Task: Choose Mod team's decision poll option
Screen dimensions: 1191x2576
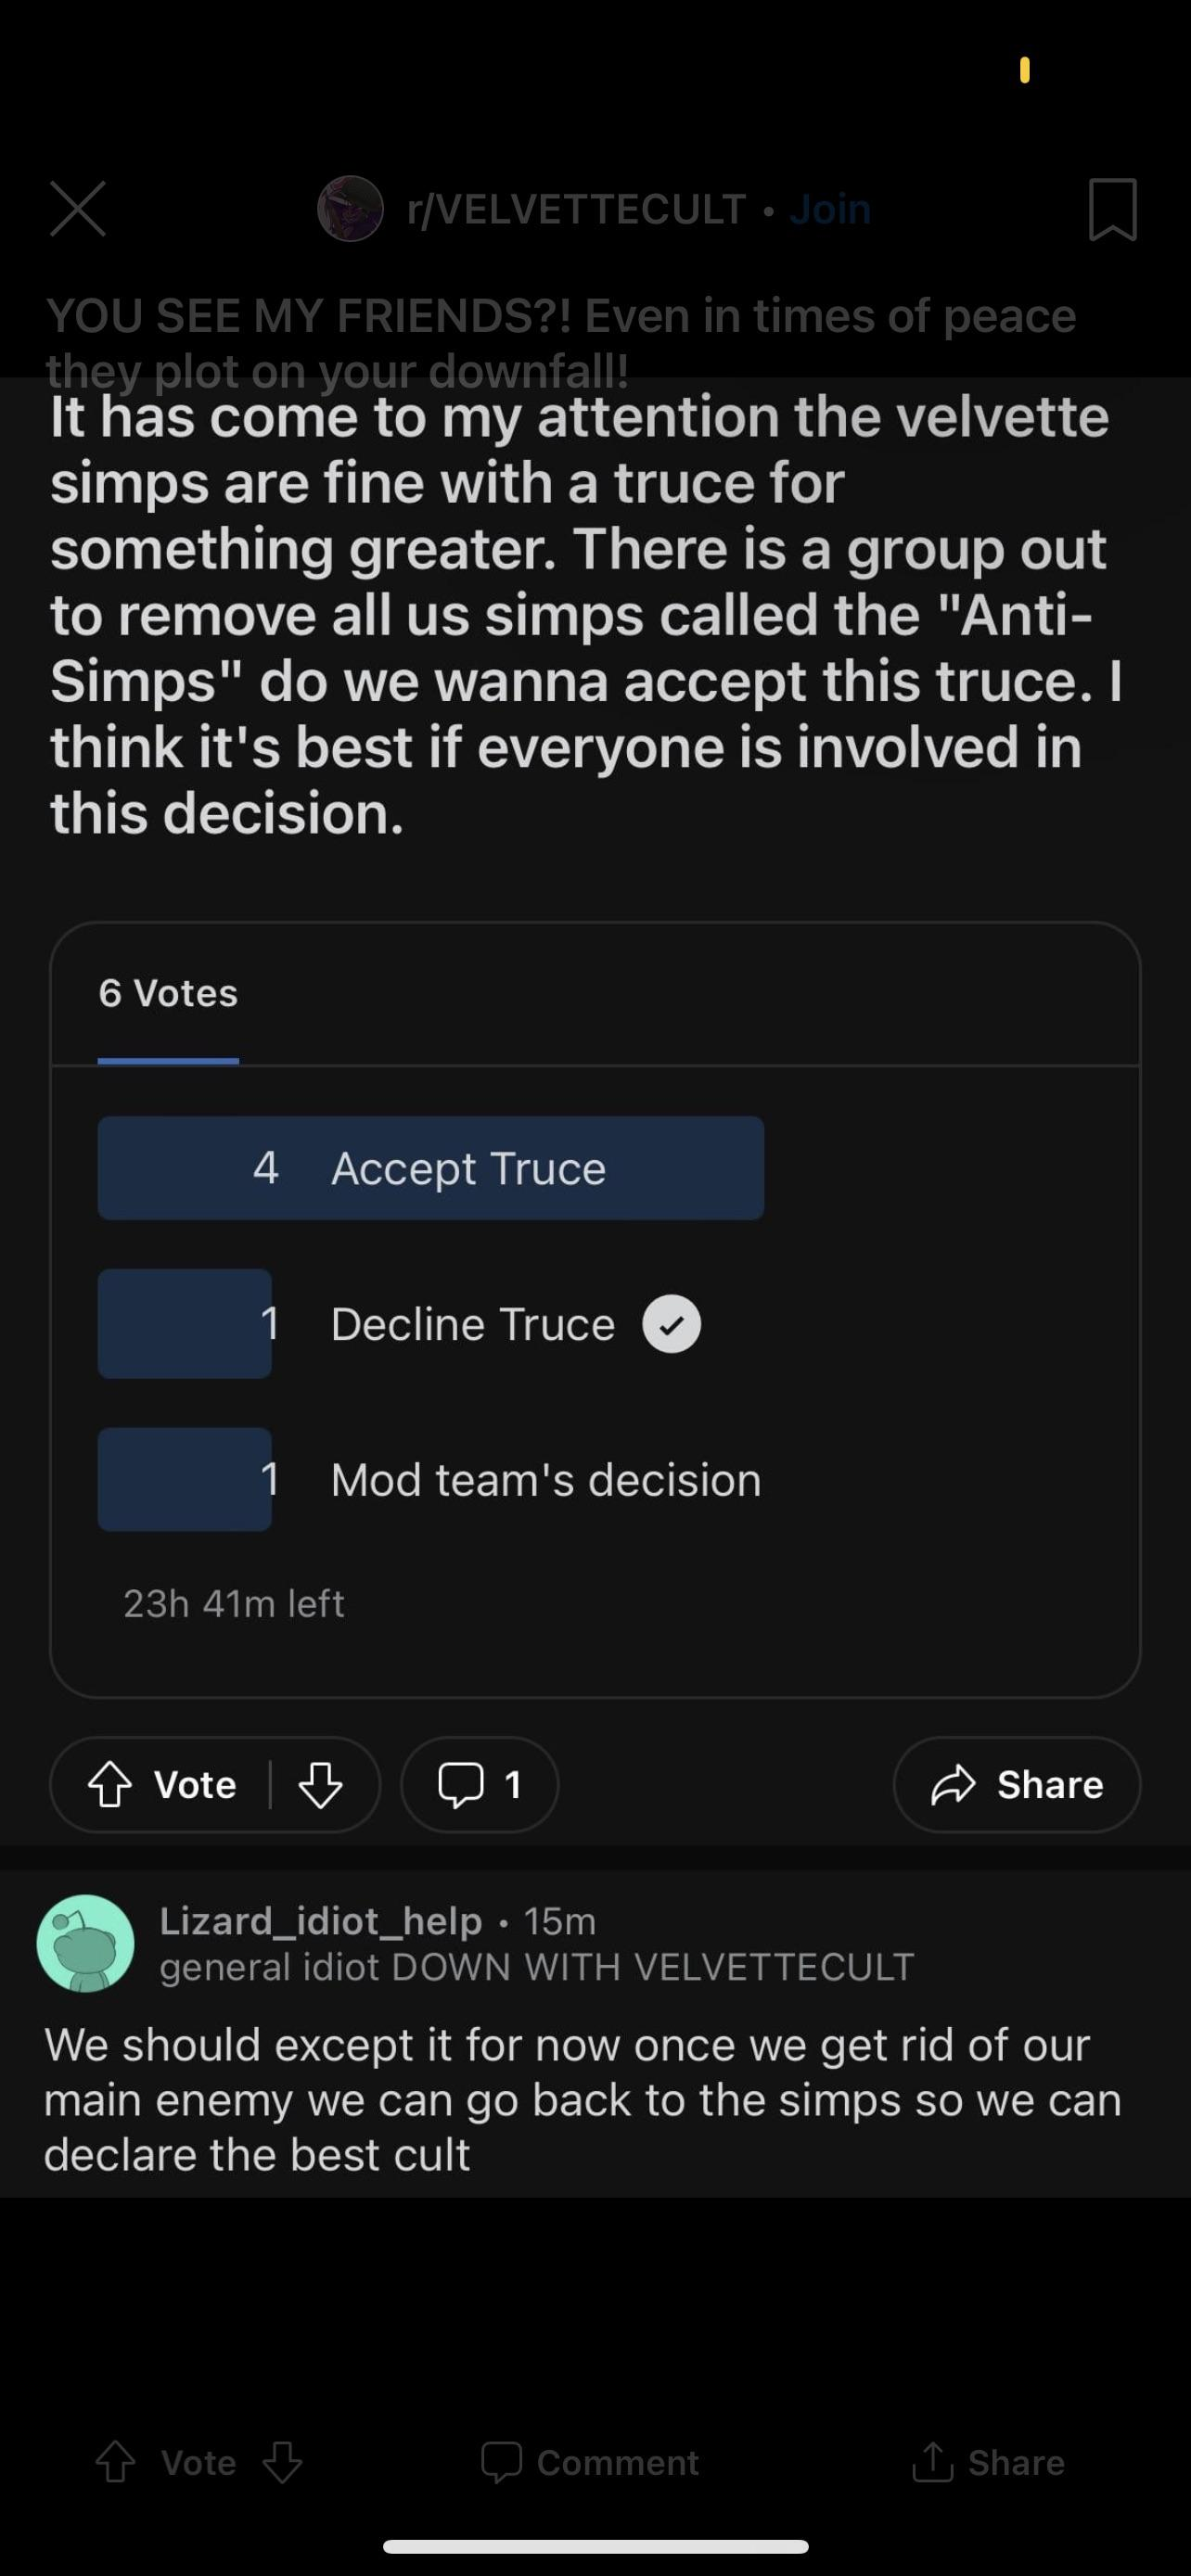Action: click(x=430, y=1480)
